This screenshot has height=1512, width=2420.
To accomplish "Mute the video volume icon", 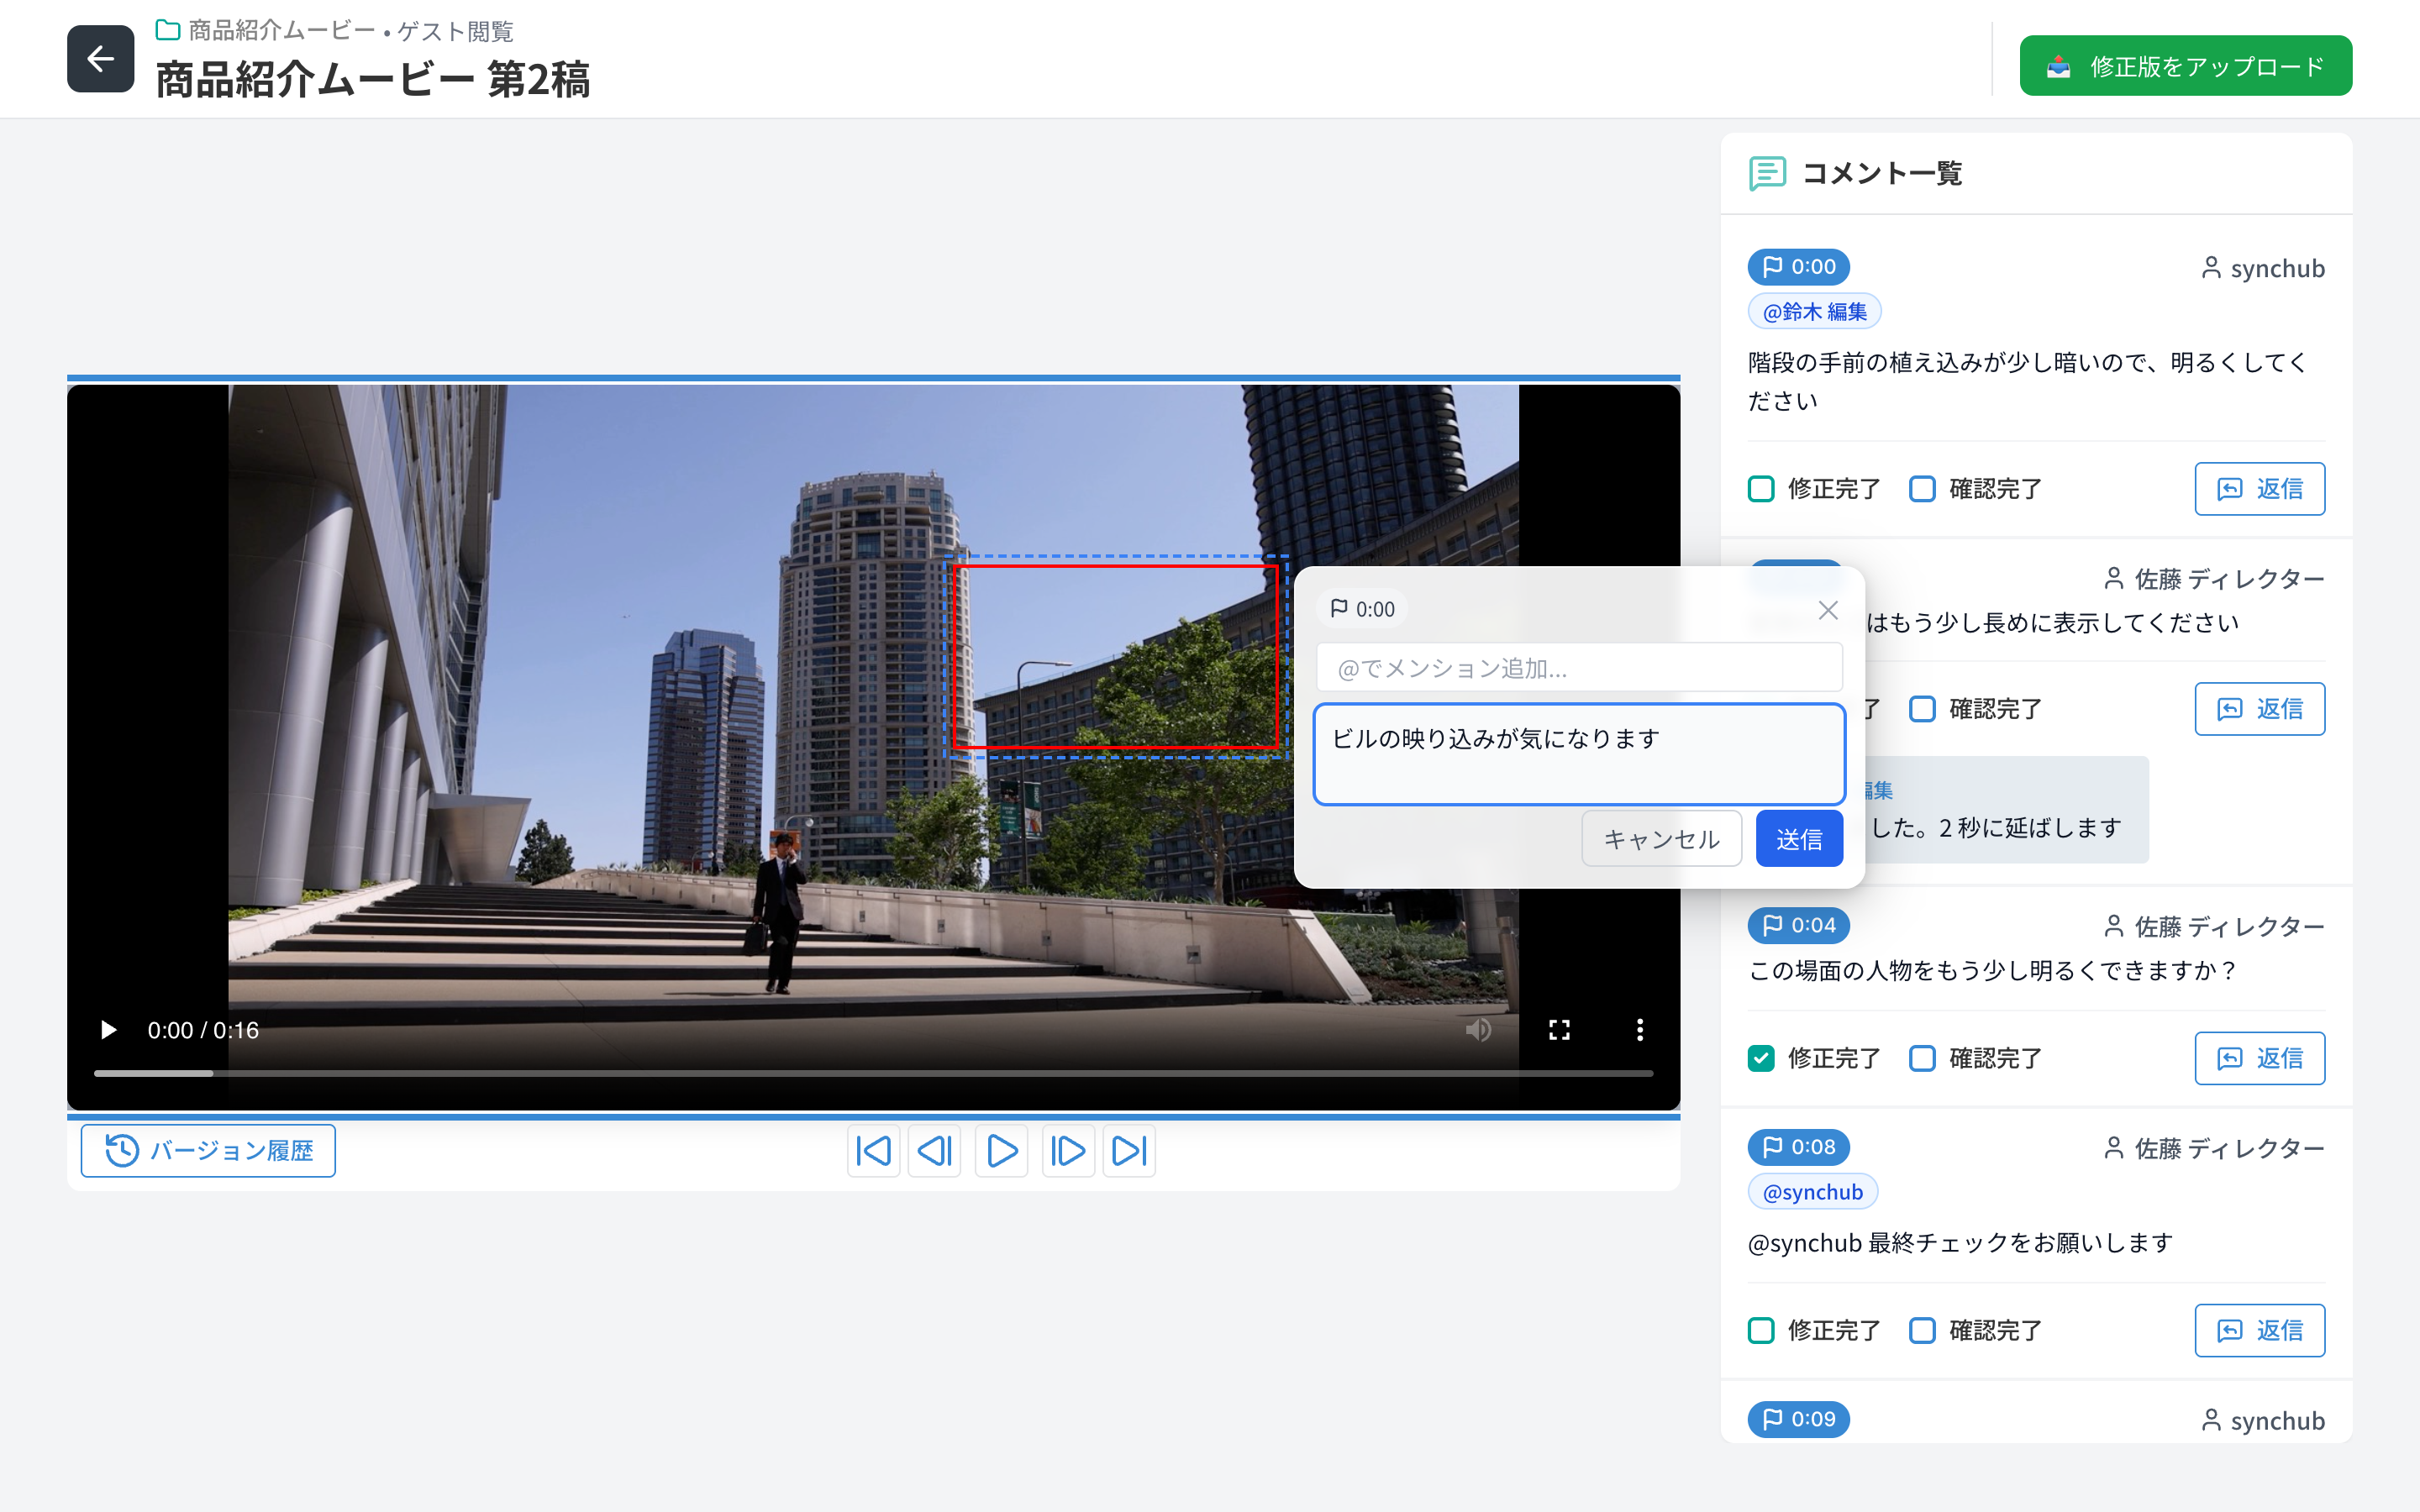I will coord(1478,1030).
